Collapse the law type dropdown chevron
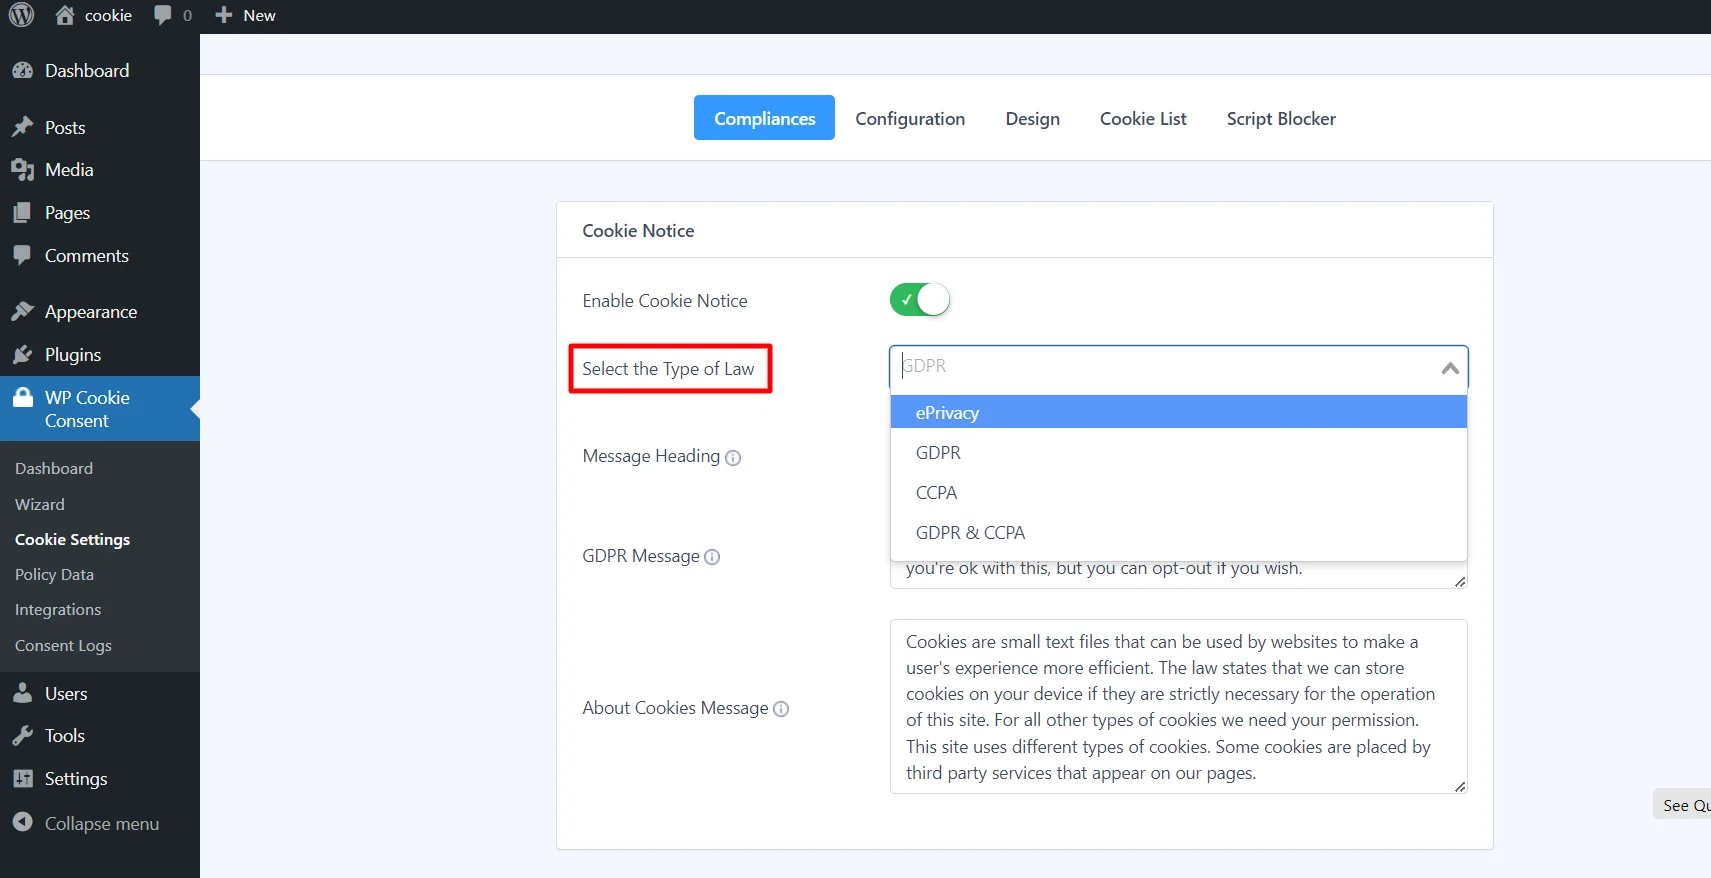The image size is (1711, 878). pyautogui.click(x=1449, y=368)
